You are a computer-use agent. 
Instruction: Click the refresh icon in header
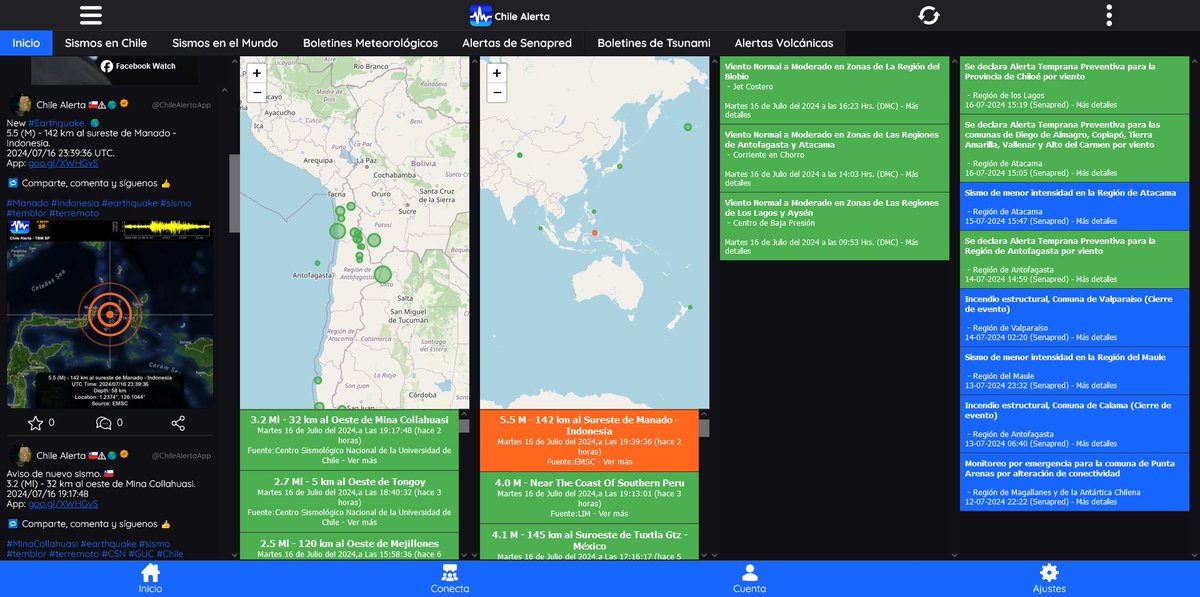click(x=929, y=15)
